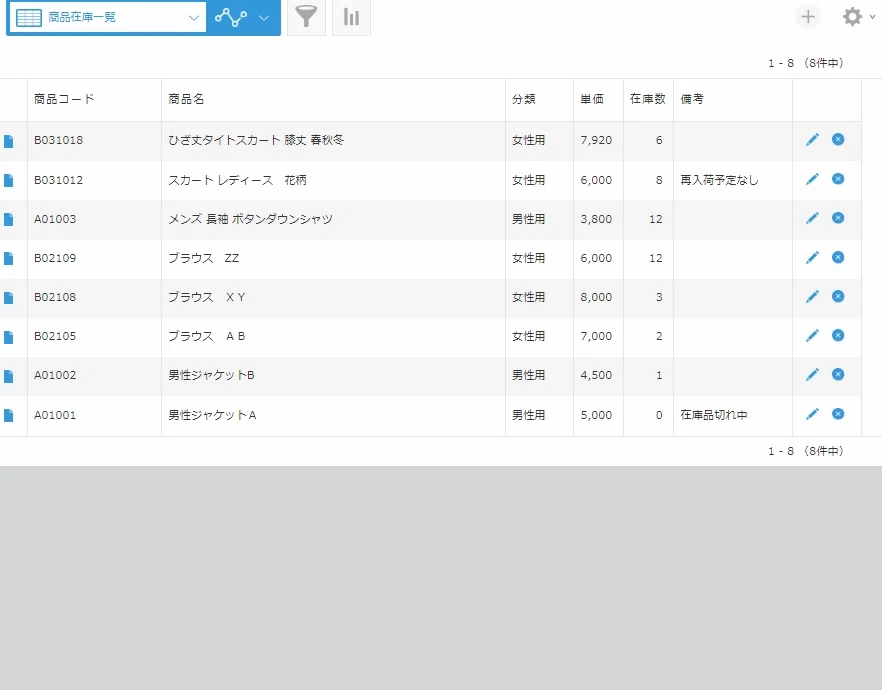Select product name ブラウス A B
This screenshot has height=690, width=882.
pyautogui.click(x=207, y=336)
